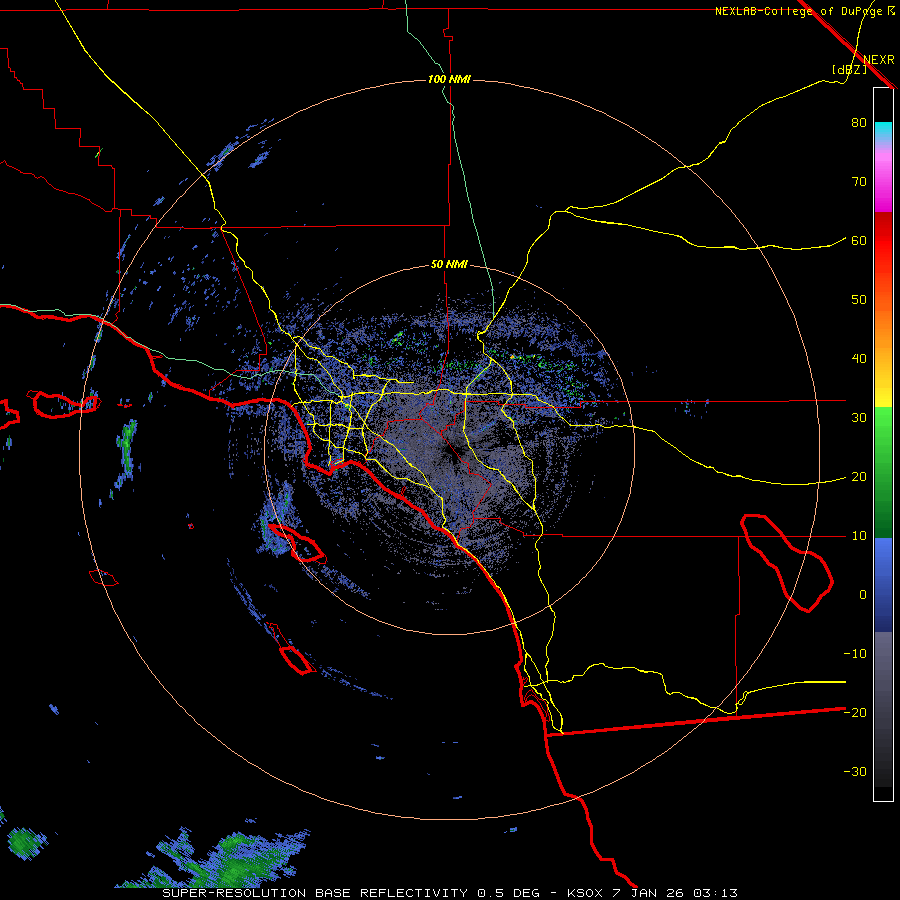Screen dimensions: 900x900
Task: Select the 50 NMI range ring label
Action: 449,265
